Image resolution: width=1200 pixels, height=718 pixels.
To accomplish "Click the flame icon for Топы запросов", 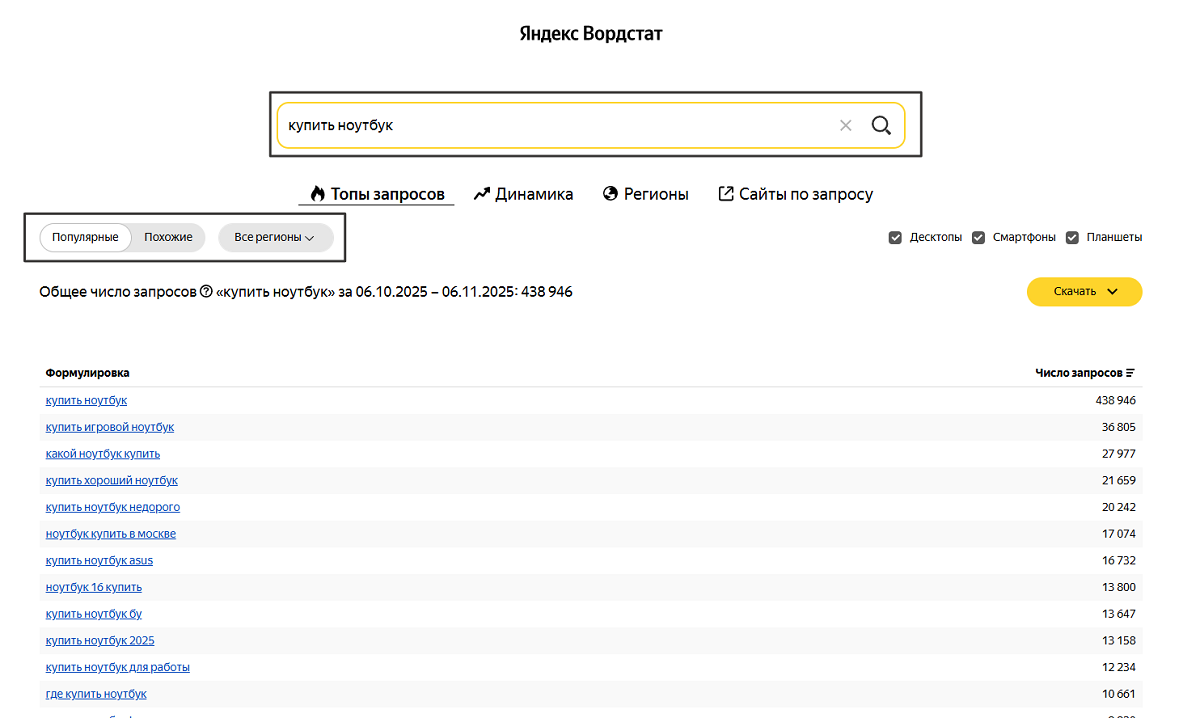I will point(317,194).
